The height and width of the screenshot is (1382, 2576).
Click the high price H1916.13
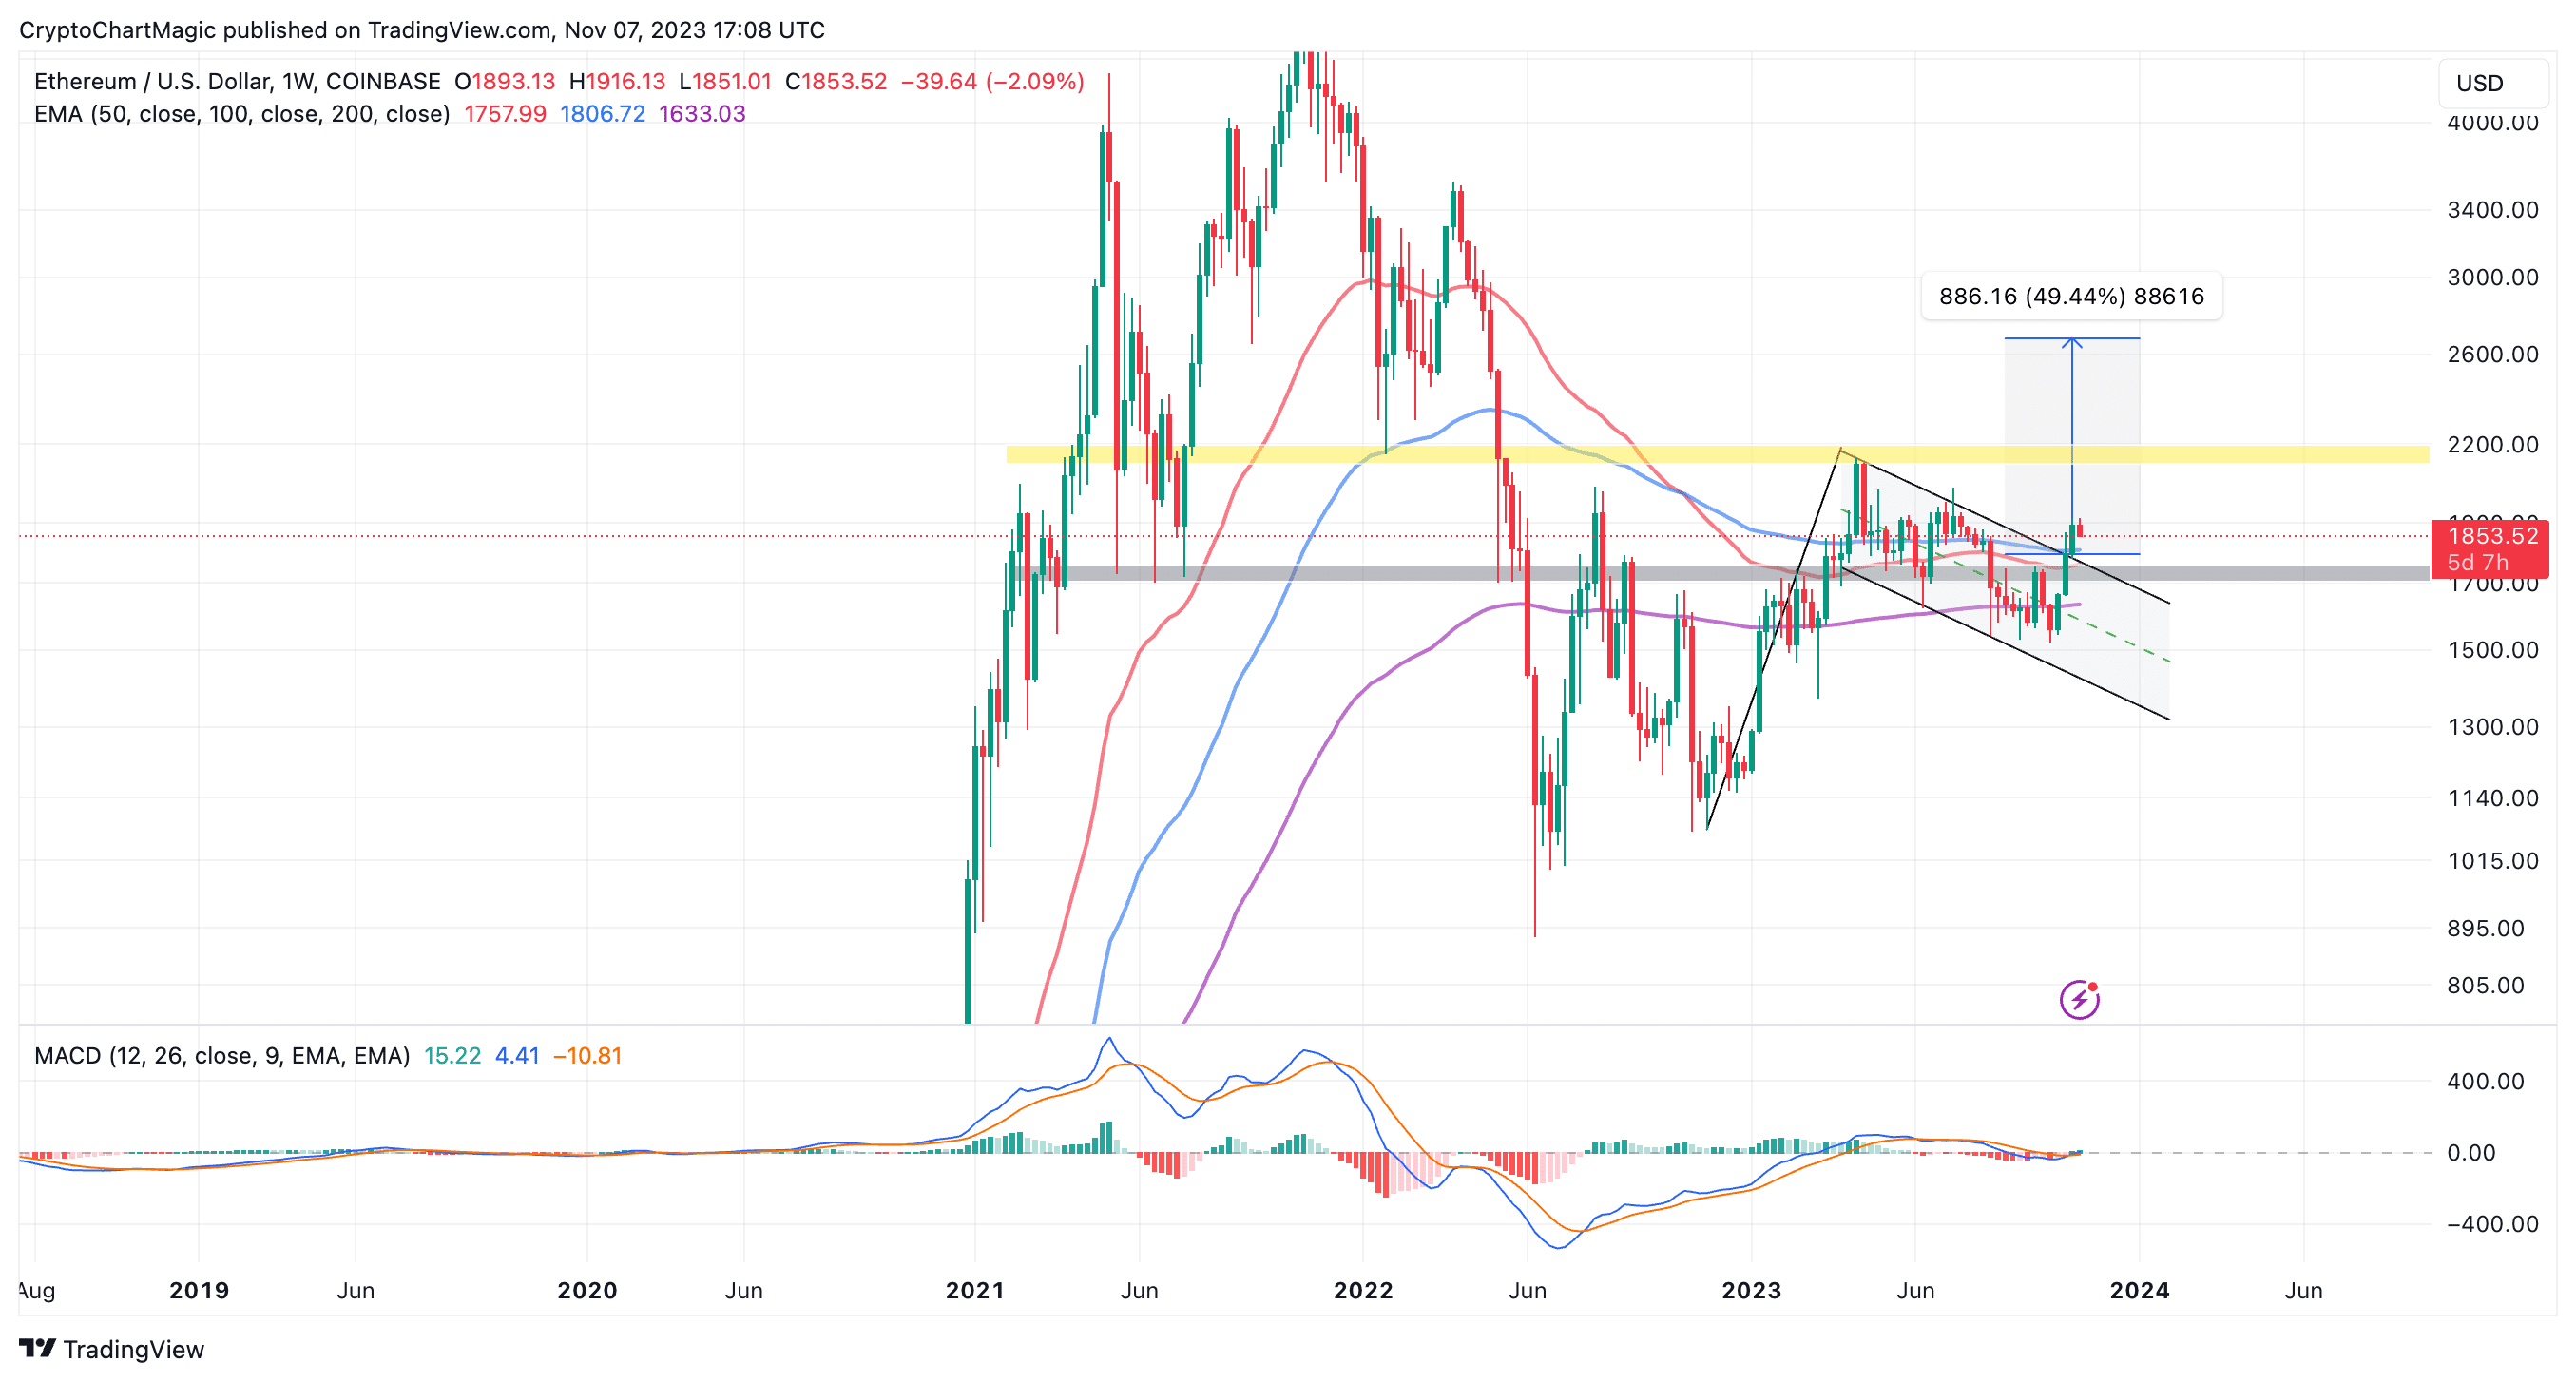click(617, 81)
